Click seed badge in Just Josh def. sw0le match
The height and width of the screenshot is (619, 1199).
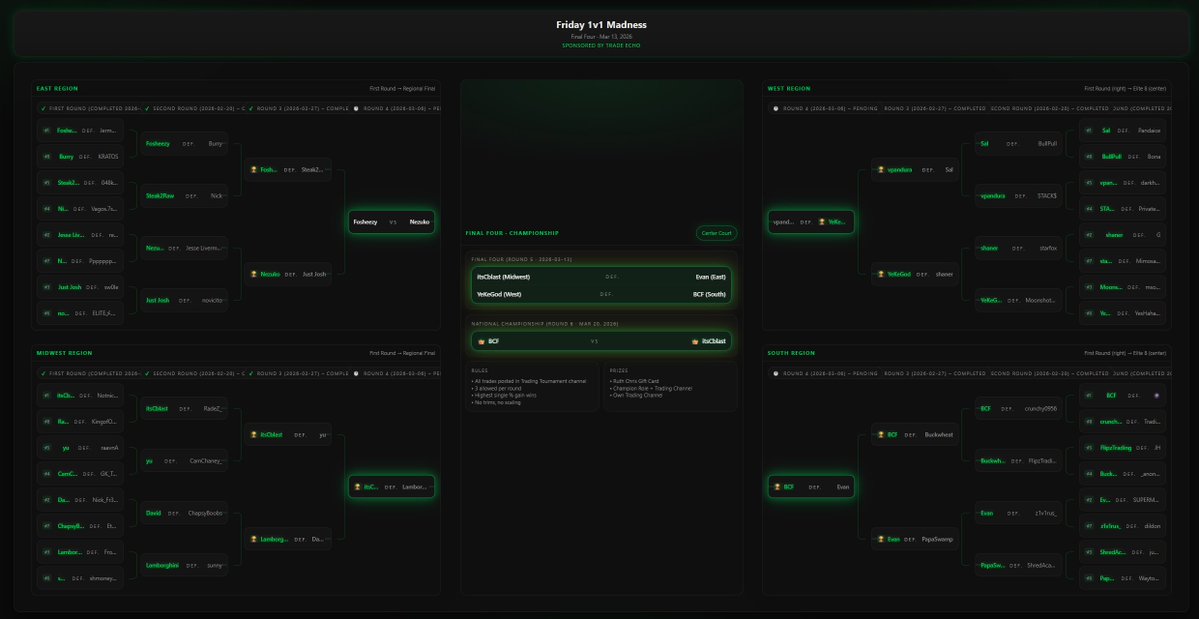tap(47, 287)
